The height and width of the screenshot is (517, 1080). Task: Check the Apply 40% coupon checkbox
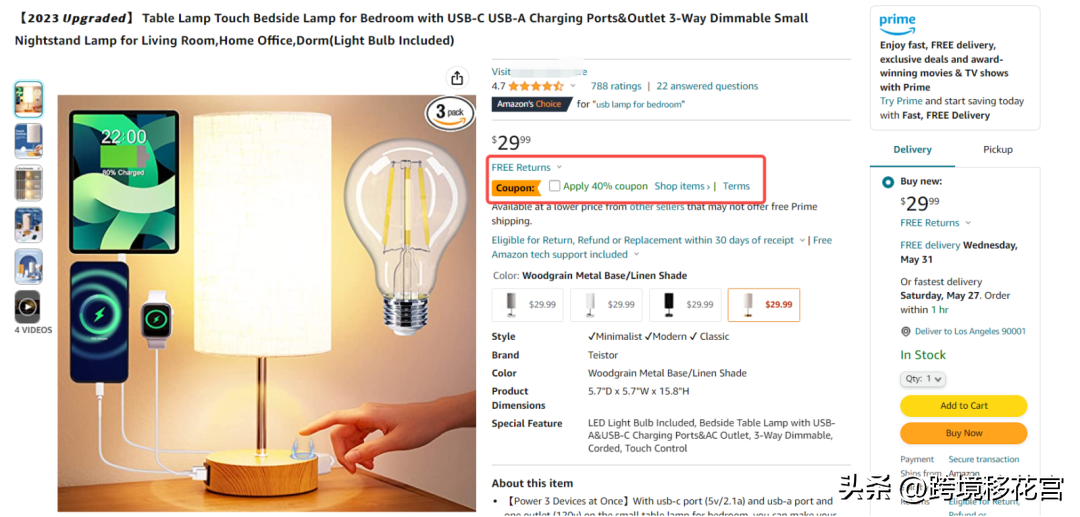click(555, 186)
